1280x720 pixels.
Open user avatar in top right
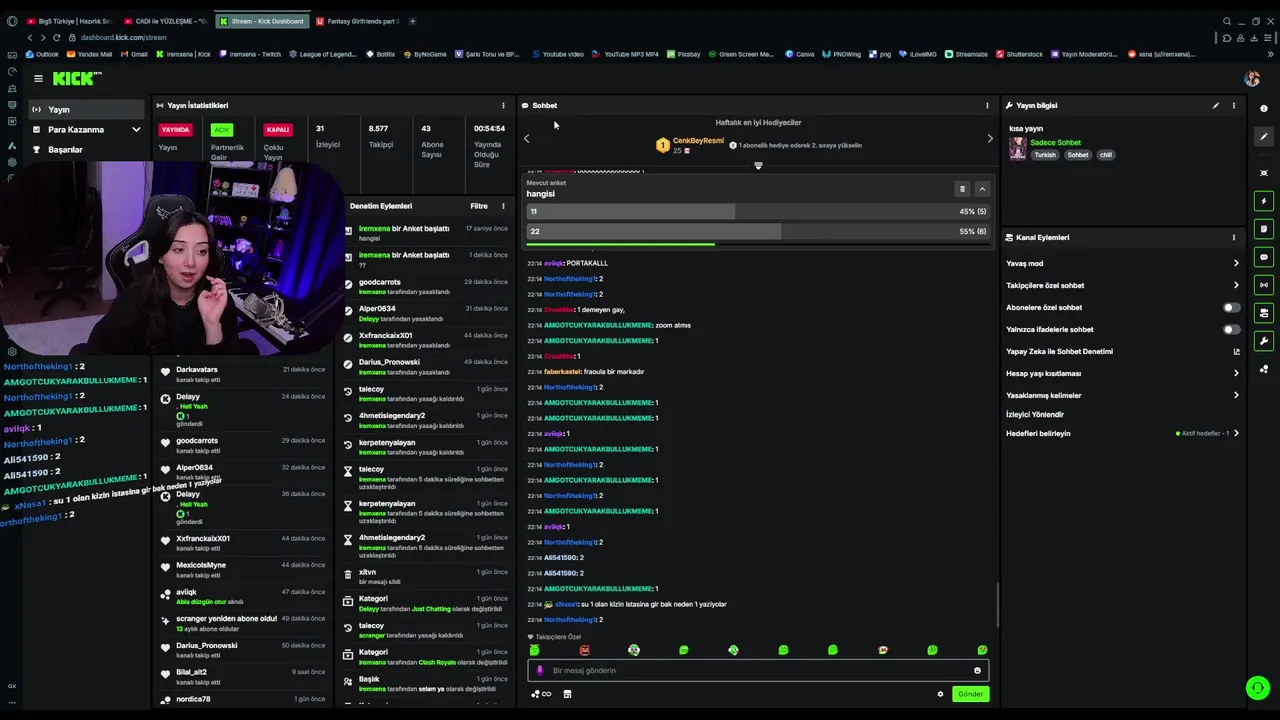pos(1252,78)
